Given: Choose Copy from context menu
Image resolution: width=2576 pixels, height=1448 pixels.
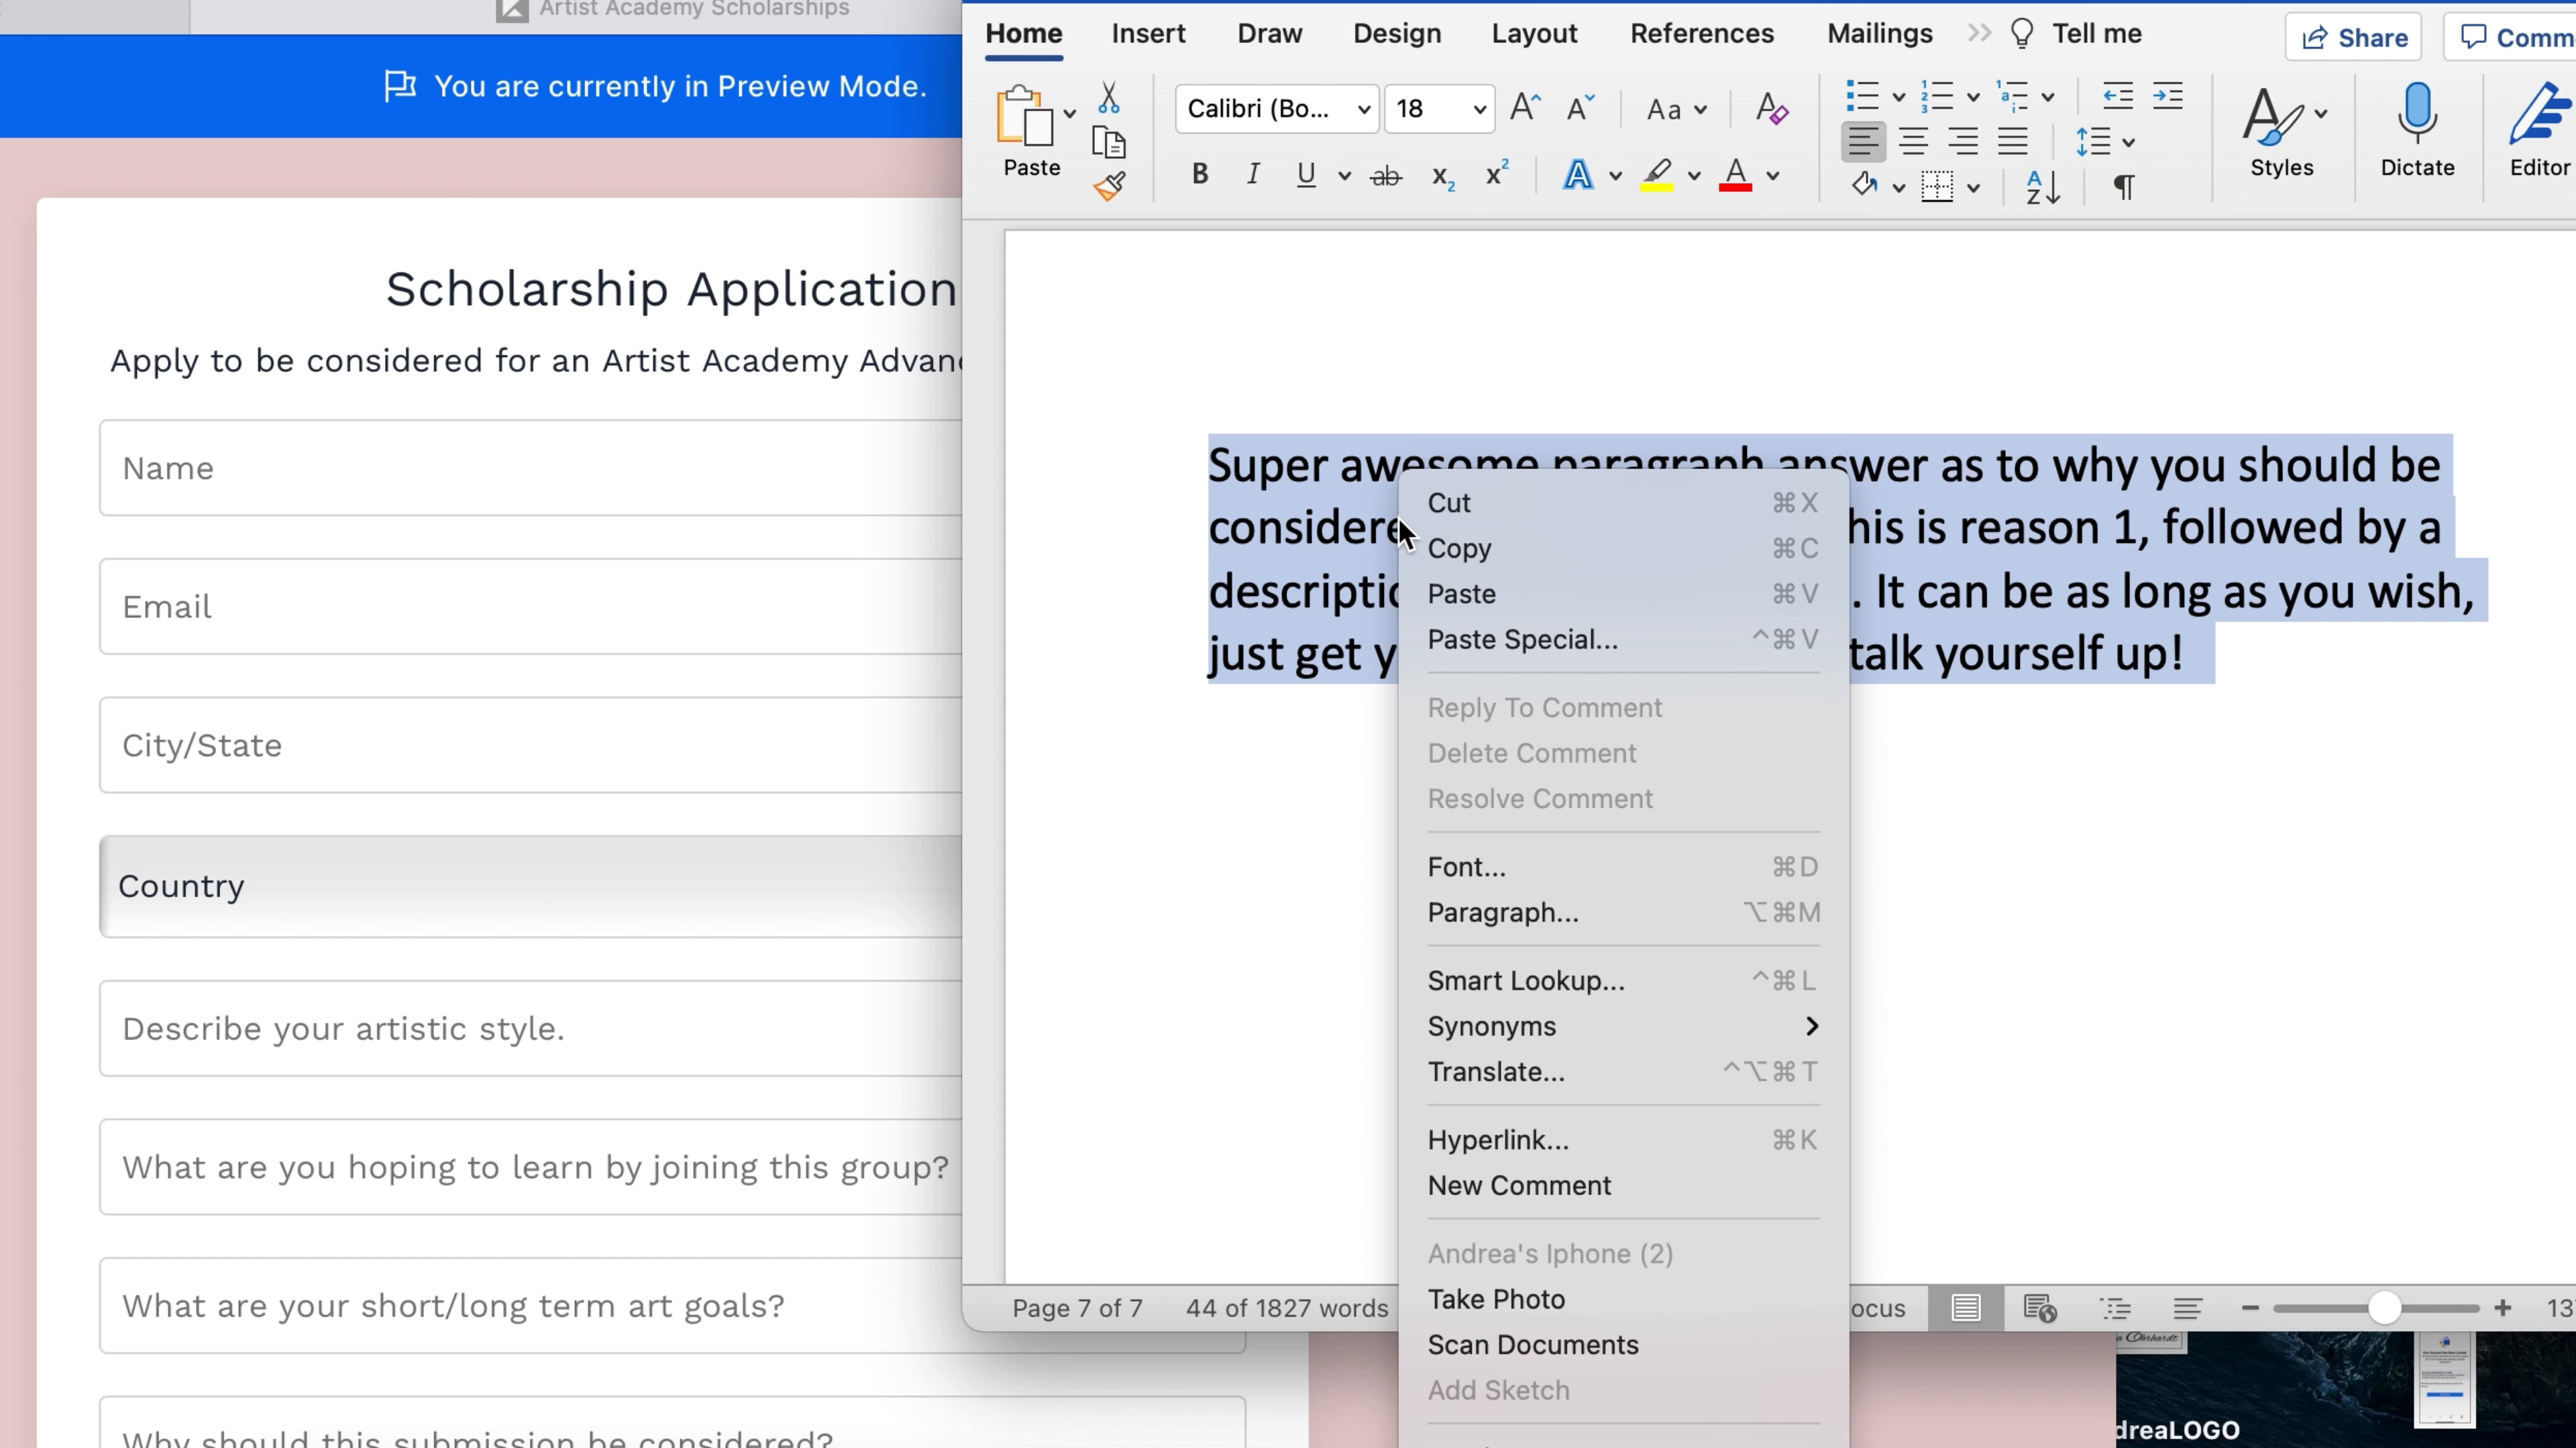Looking at the screenshot, I should [1459, 548].
